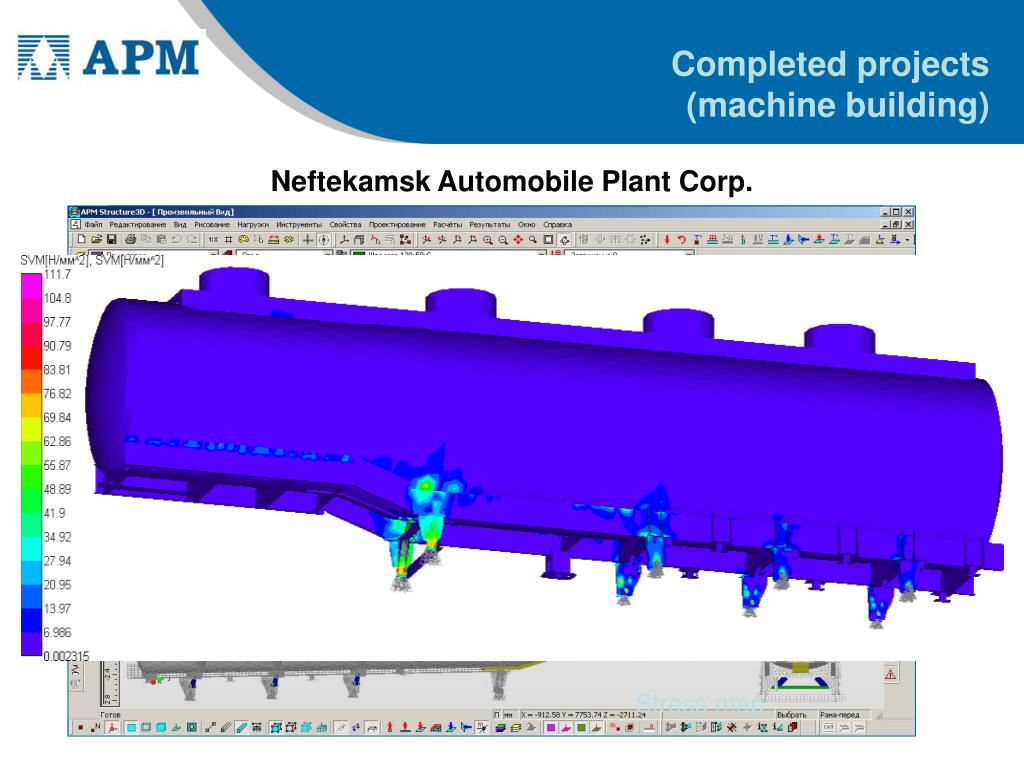The width and height of the screenshot is (1024, 768).
Task: Click the inner document restore button
Action: point(896,224)
